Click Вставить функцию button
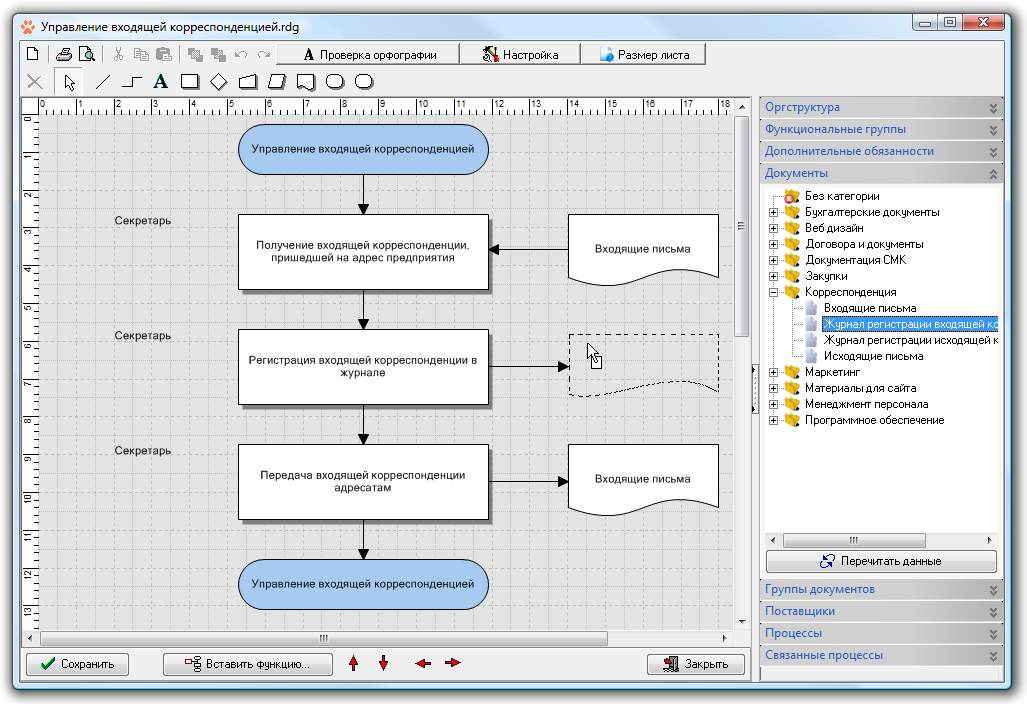 pos(248,664)
